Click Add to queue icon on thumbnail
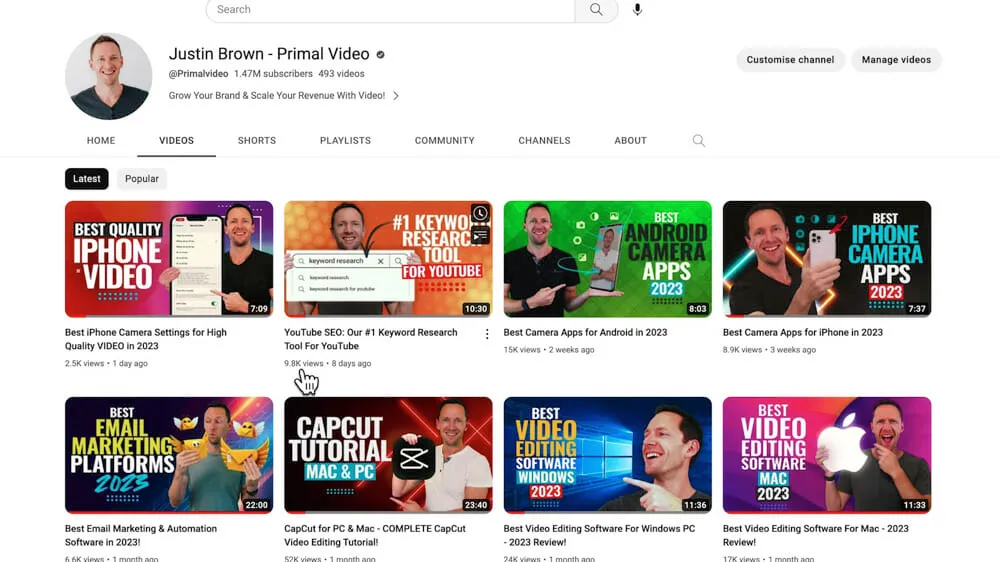Image resolution: width=1000 pixels, height=562 pixels. pos(481,235)
